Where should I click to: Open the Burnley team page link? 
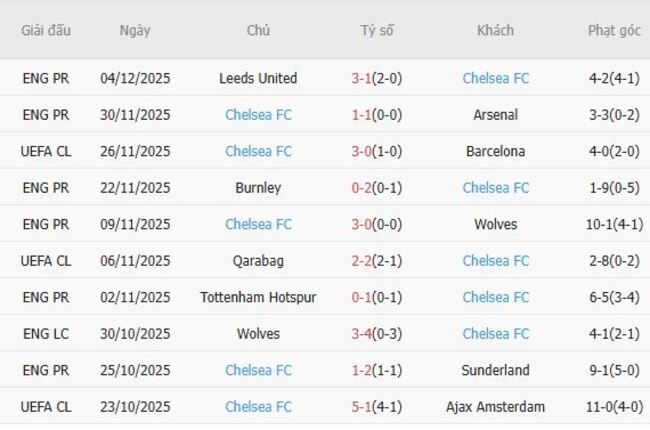pos(258,188)
